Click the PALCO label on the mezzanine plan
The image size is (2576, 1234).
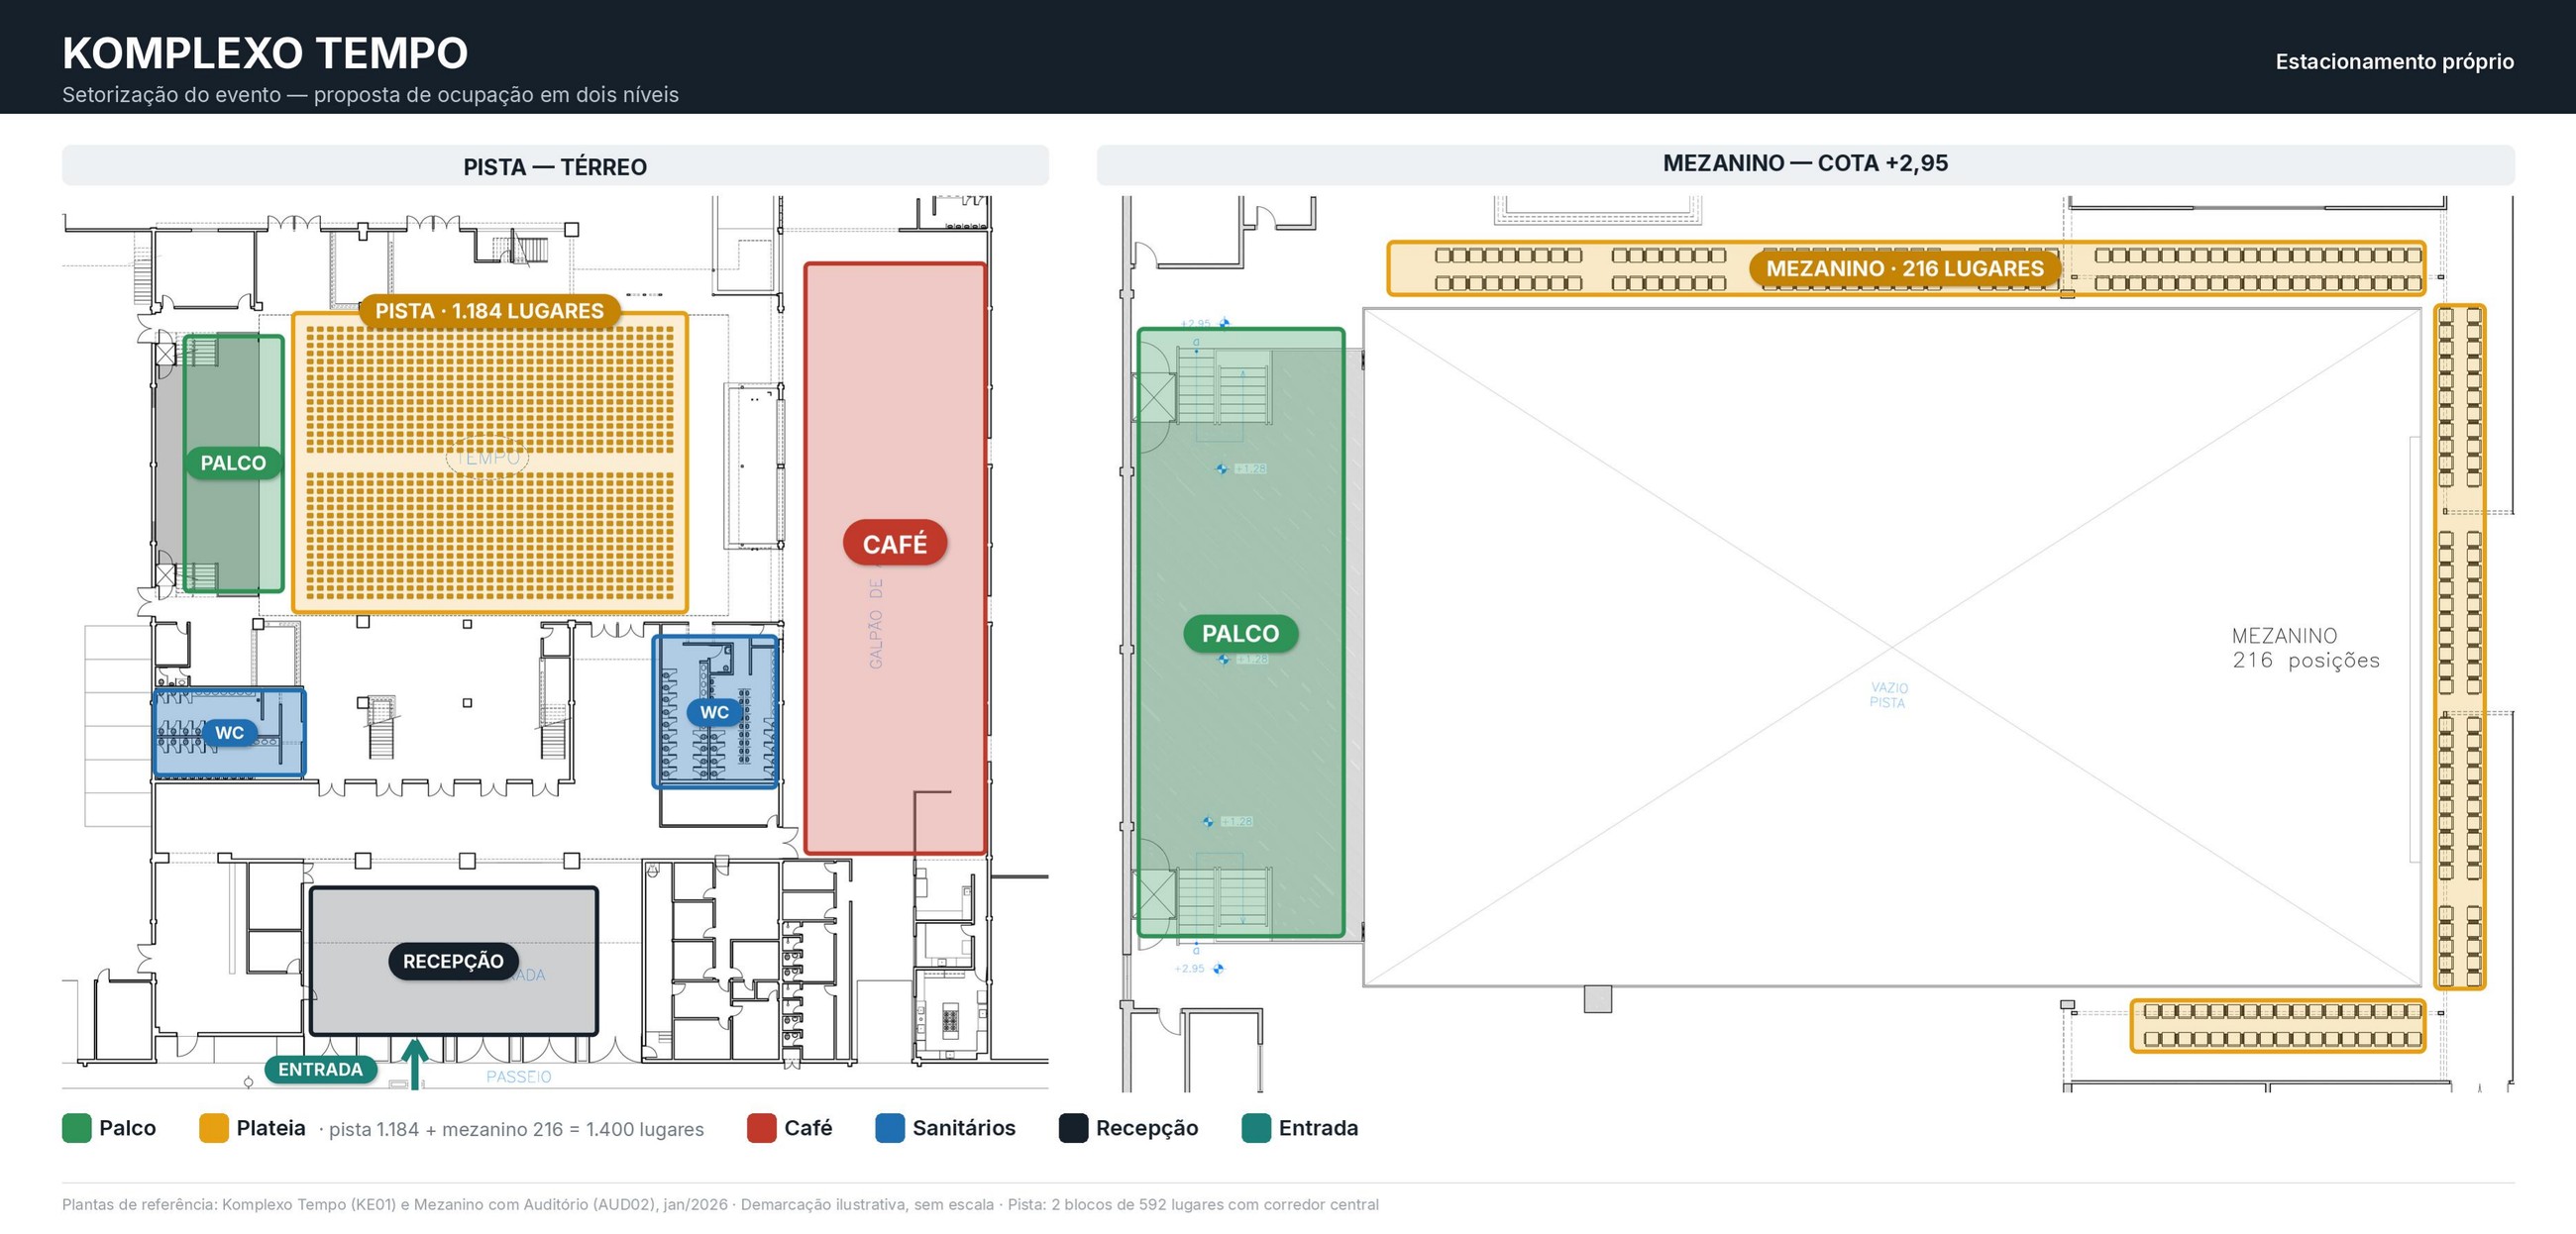[1240, 633]
